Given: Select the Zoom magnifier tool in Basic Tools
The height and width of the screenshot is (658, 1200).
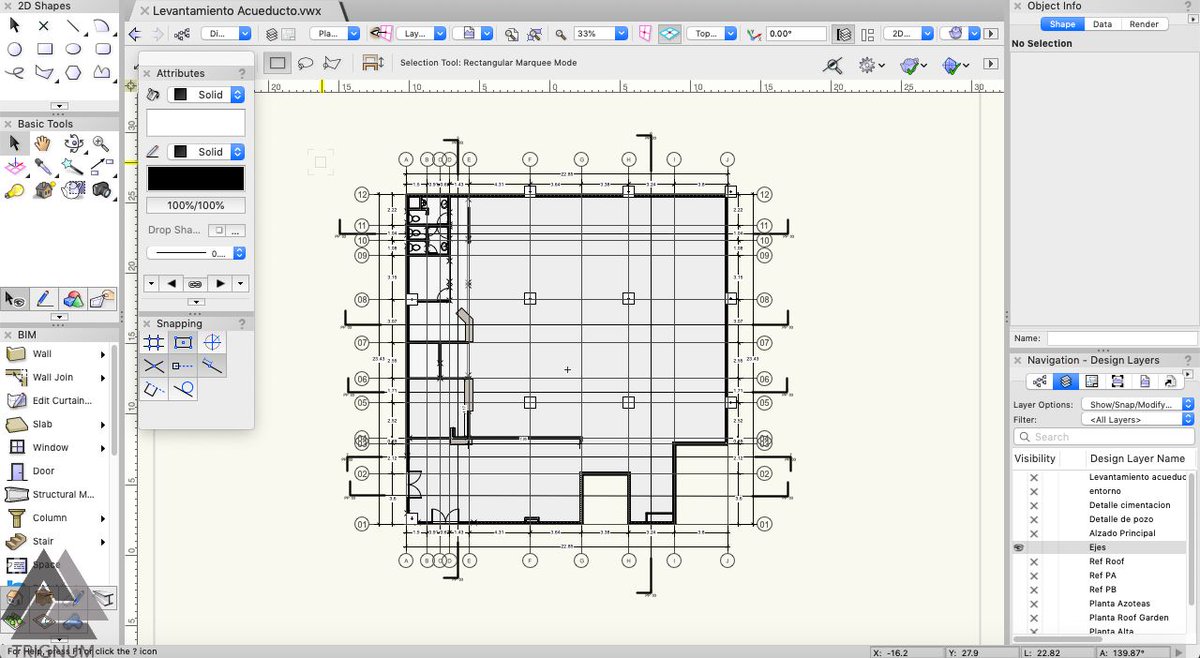Looking at the screenshot, I should click(x=101, y=145).
